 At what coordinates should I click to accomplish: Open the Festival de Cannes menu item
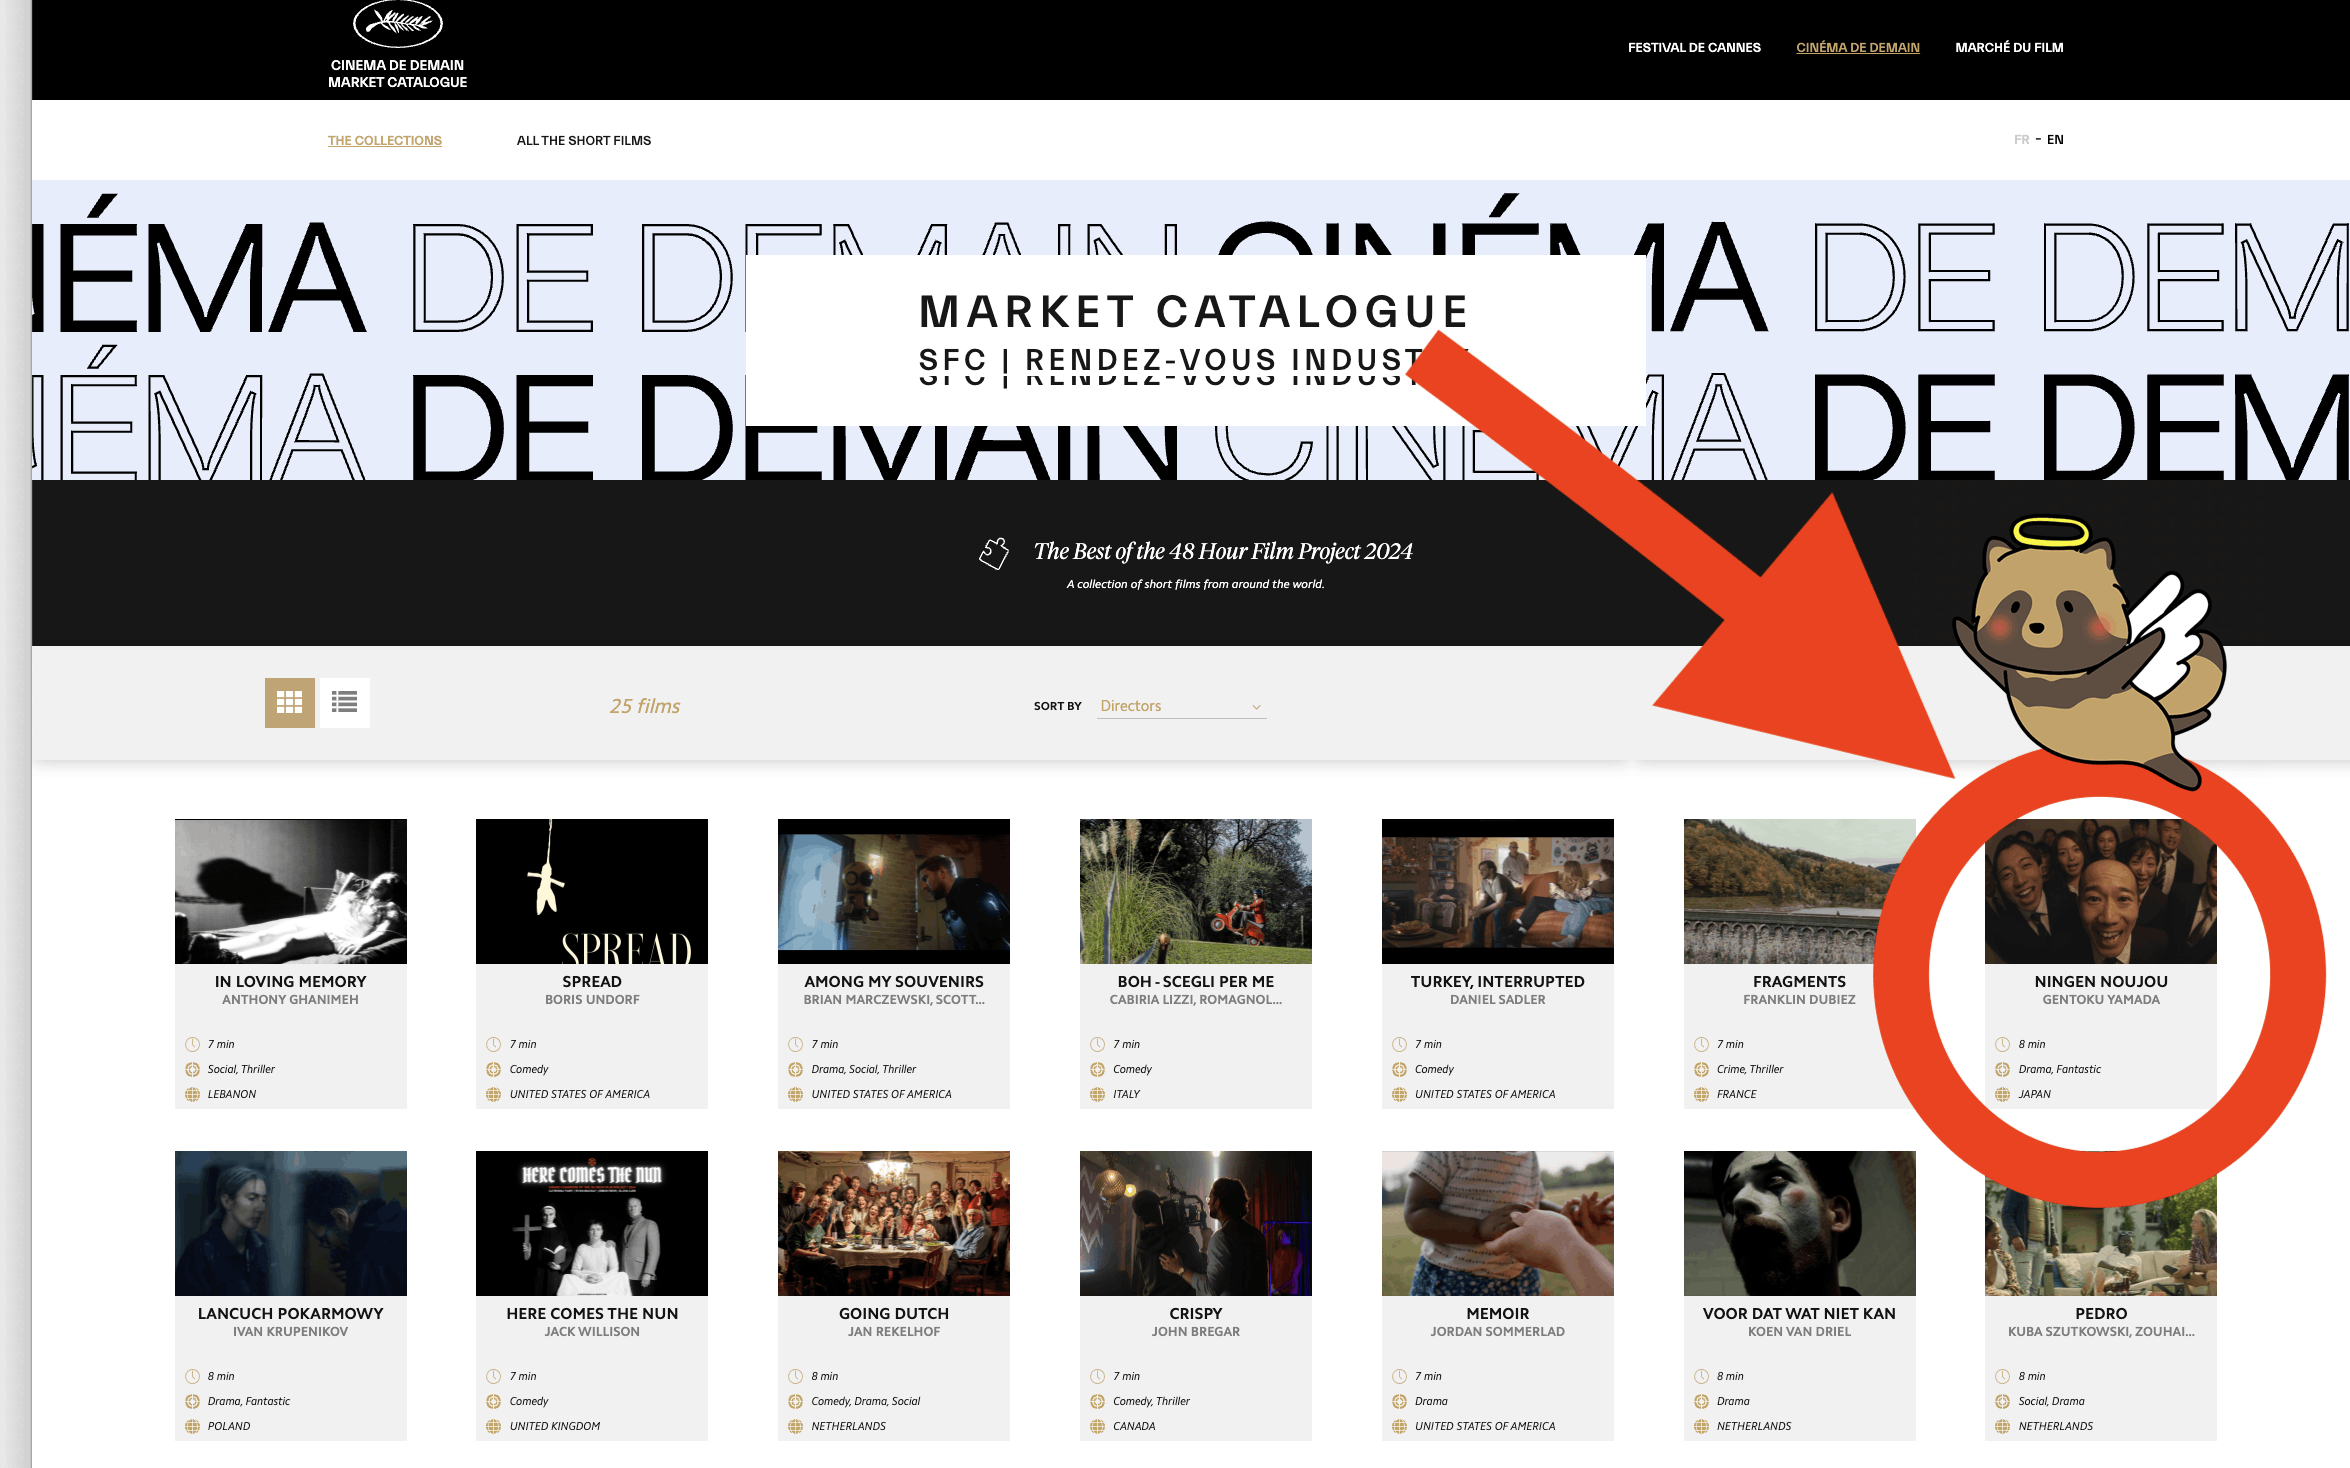[1693, 47]
